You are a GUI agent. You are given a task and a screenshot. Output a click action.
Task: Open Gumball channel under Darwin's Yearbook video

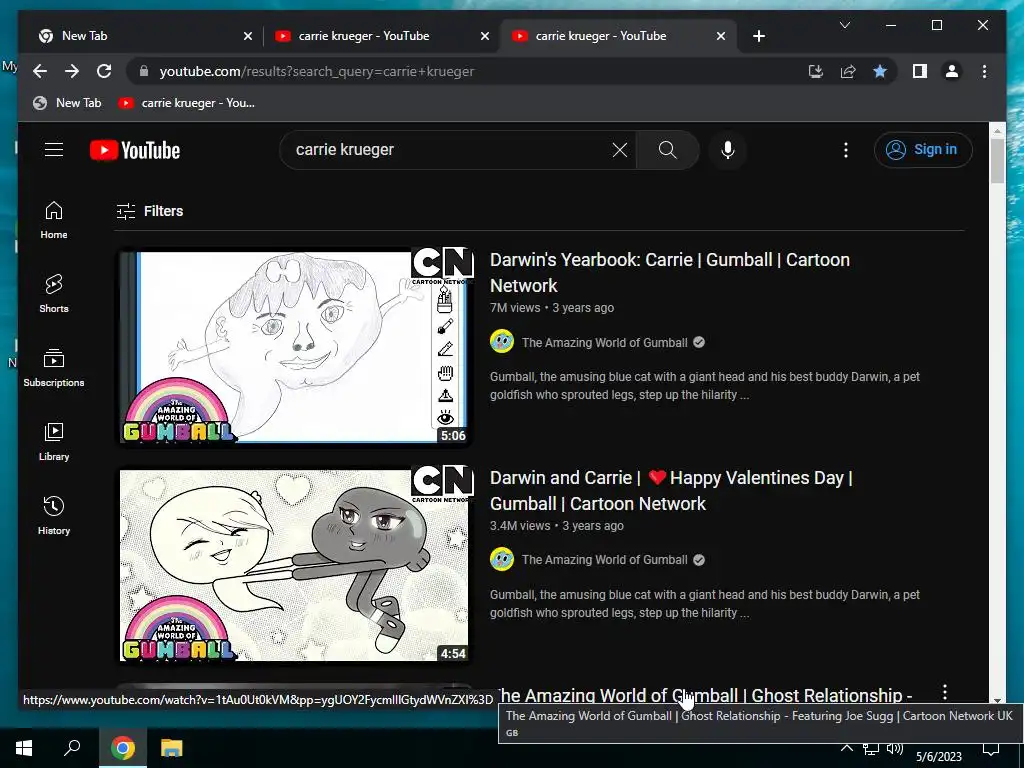tap(604, 343)
